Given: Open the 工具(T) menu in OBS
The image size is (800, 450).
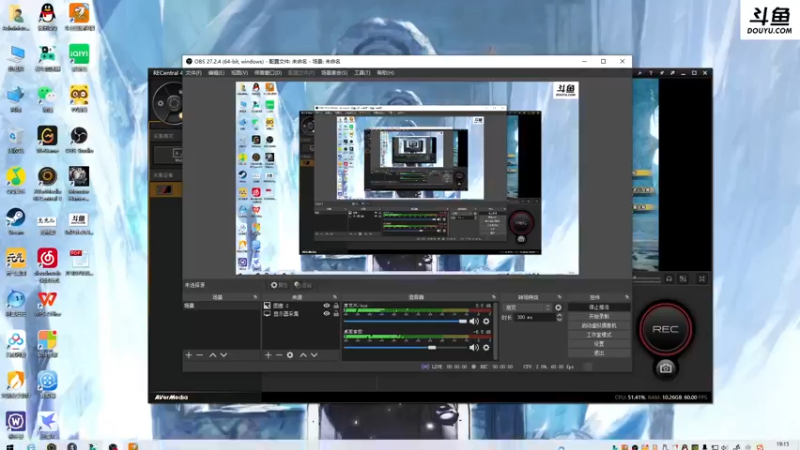Looking at the screenshot, I should tap(362, 73).
